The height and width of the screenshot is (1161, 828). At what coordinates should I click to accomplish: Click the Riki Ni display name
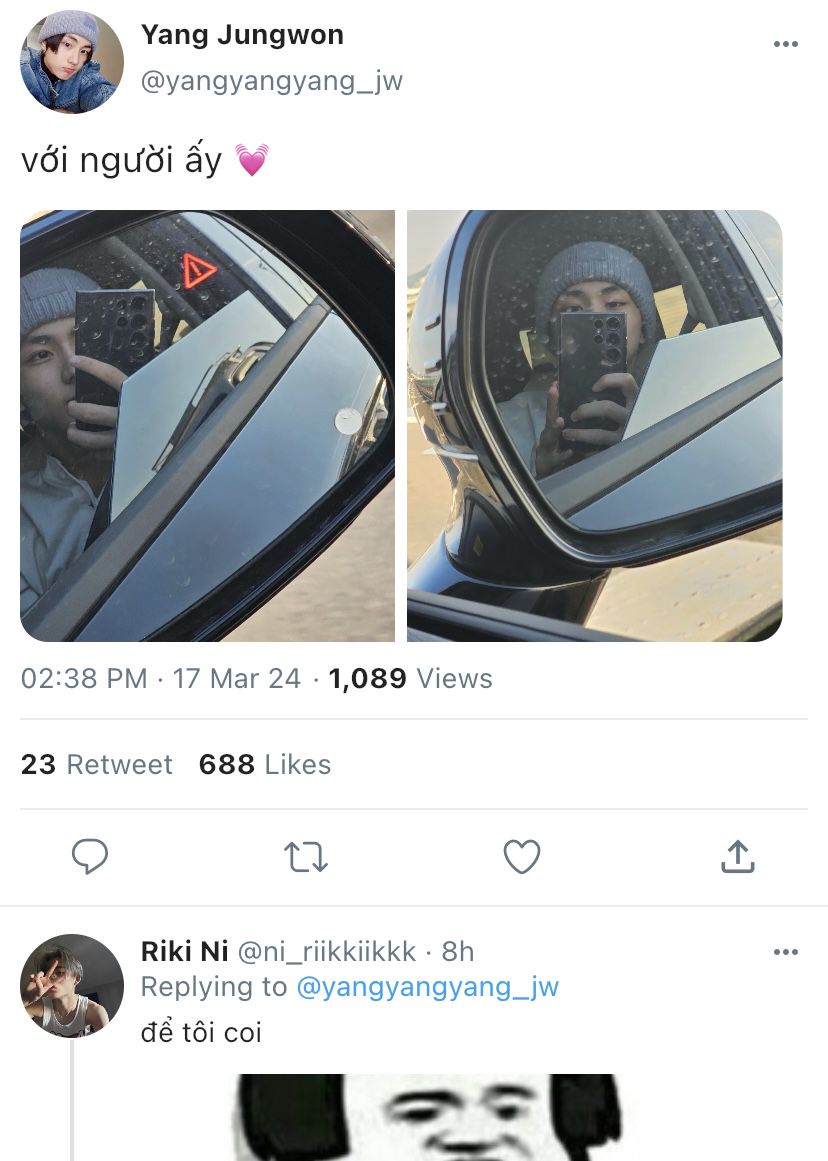click(x=184, y=951)
